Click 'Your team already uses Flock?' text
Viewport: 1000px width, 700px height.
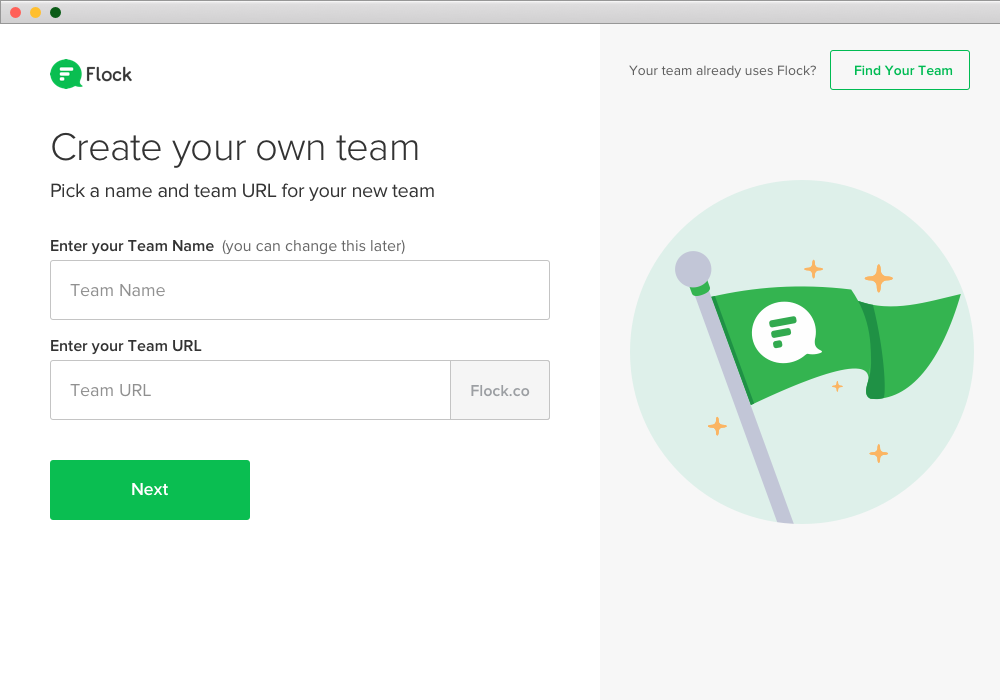click(723, 70)
